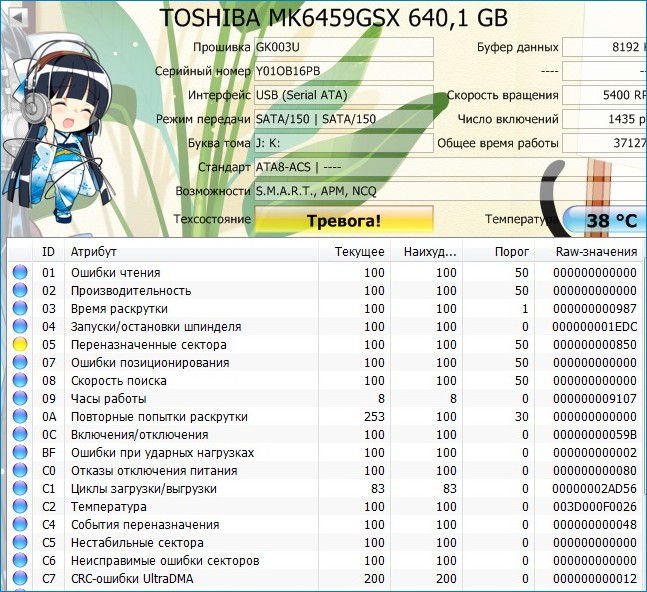The width and height of the screenshot is (647, 592).
Task: Click the blue icon next to Время раскрутки
Action: click(19, 309)
